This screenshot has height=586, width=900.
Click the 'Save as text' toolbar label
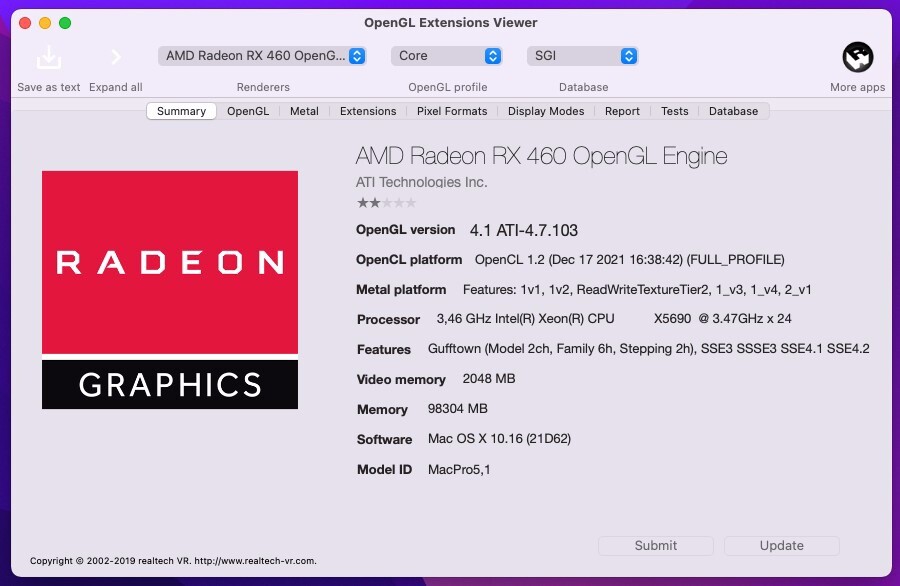pyautogui.click(x=49, y=87)
